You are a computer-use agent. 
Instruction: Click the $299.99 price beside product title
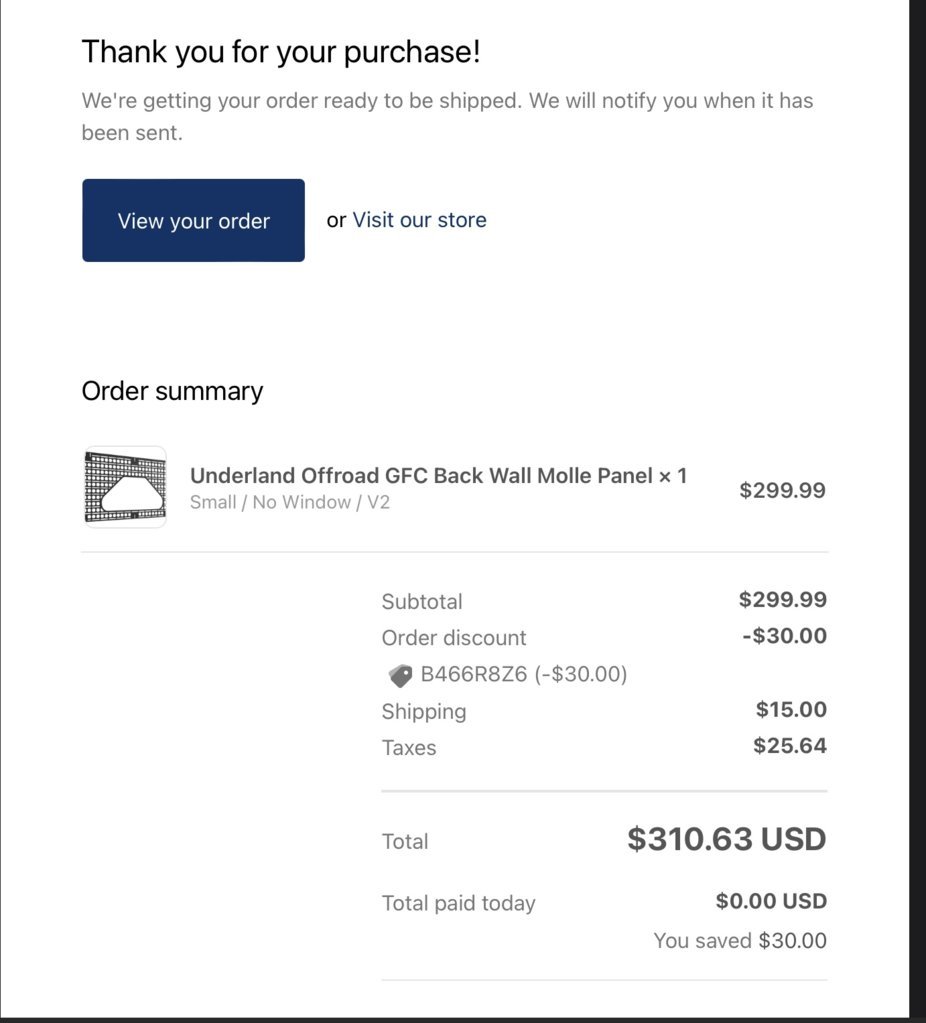pos(782,490)
